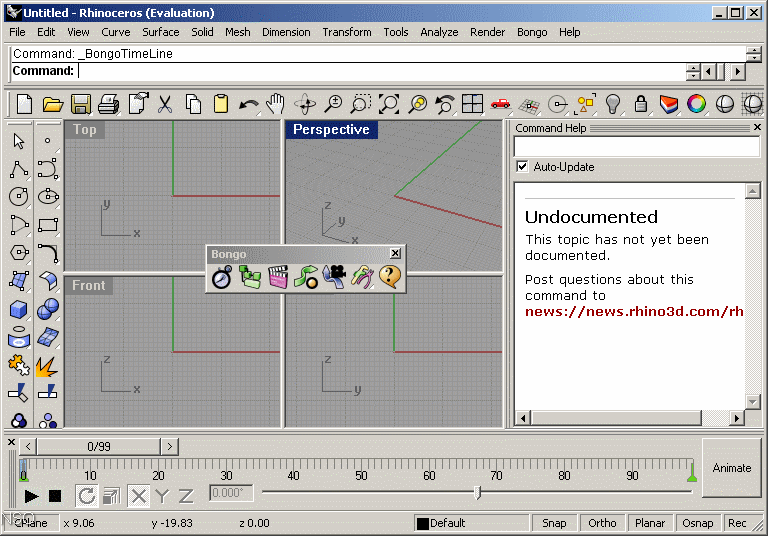
Task: Click the timeline start marker at 0
Action: 23,470
